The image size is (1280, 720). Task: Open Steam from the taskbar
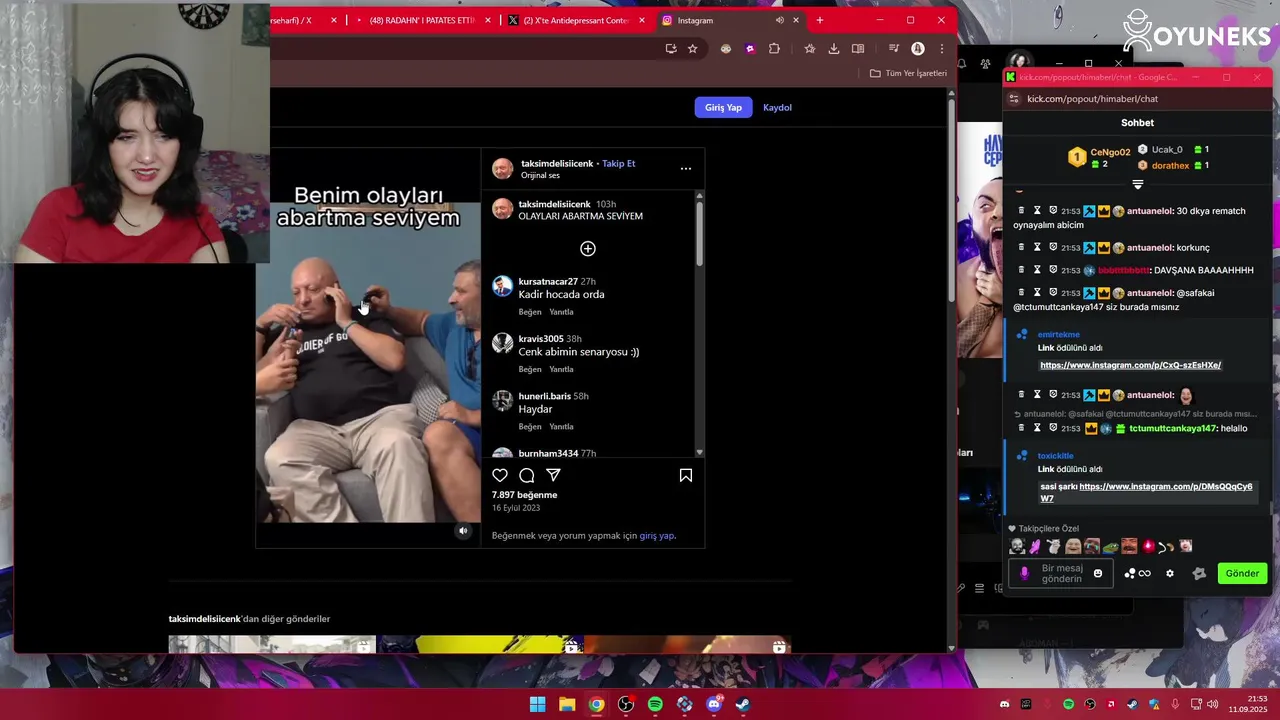point(743,705)
